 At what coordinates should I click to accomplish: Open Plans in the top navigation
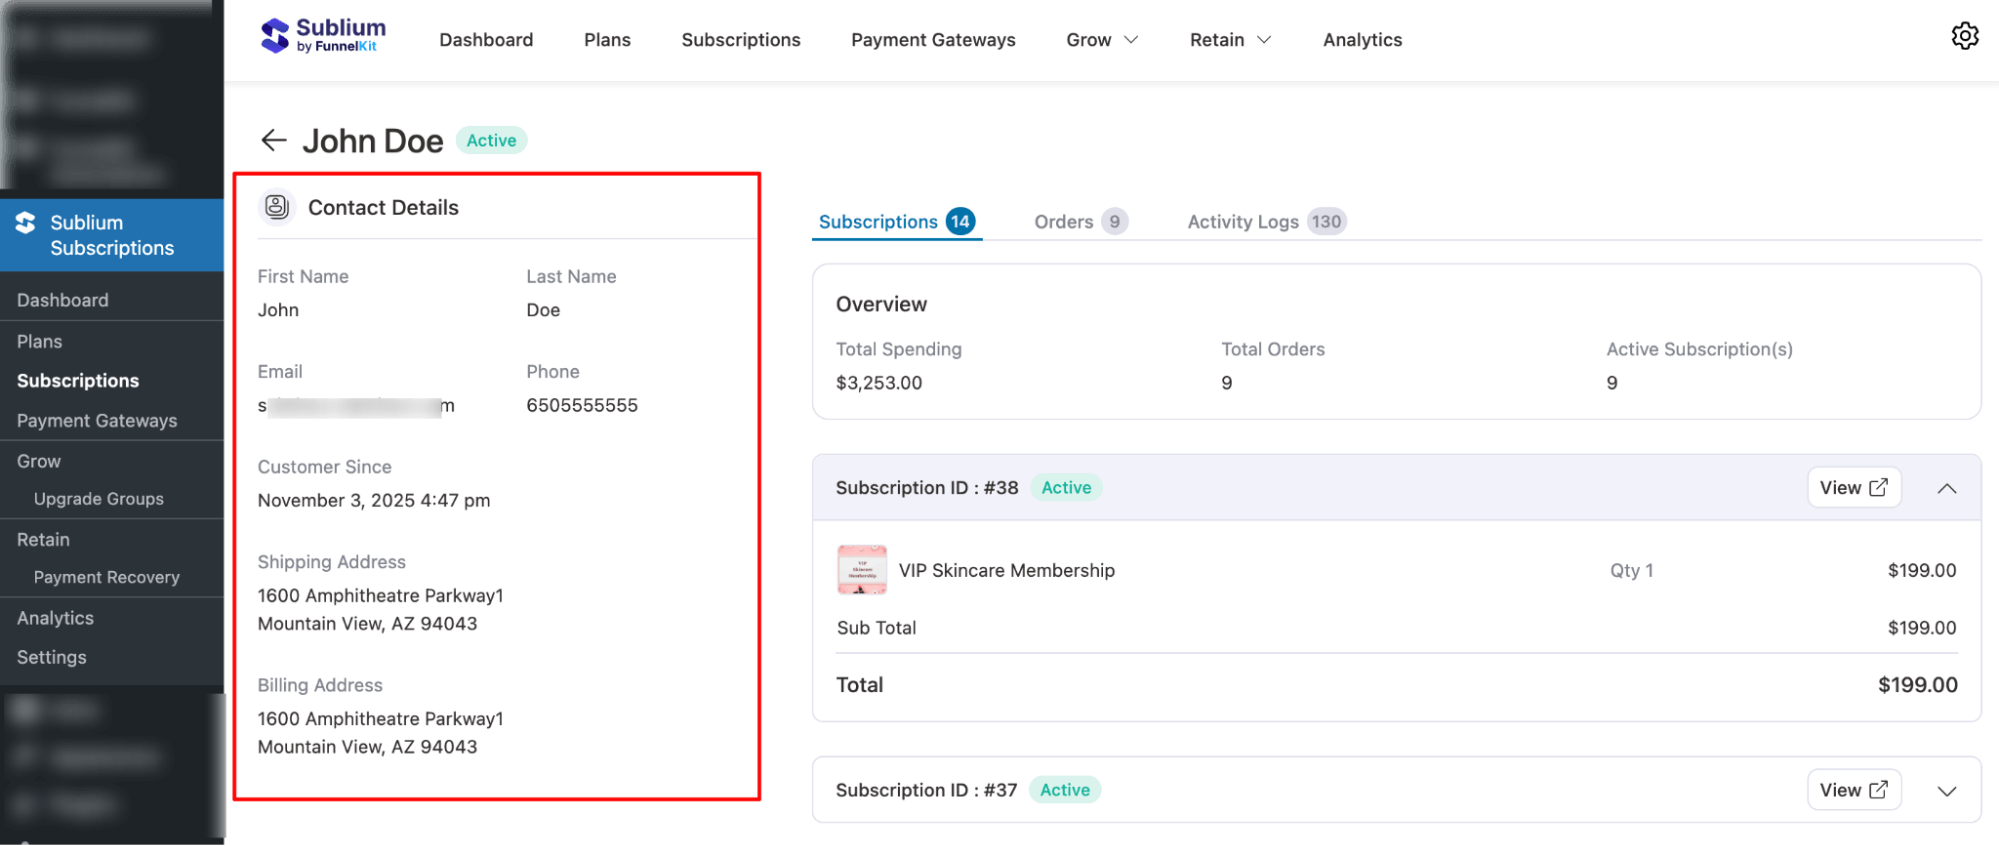[x=607, y=40]
